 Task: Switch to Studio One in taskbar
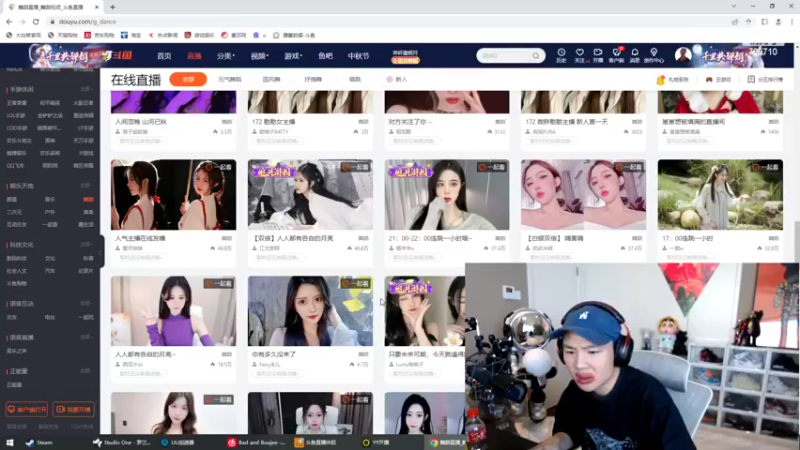(121, 442)
